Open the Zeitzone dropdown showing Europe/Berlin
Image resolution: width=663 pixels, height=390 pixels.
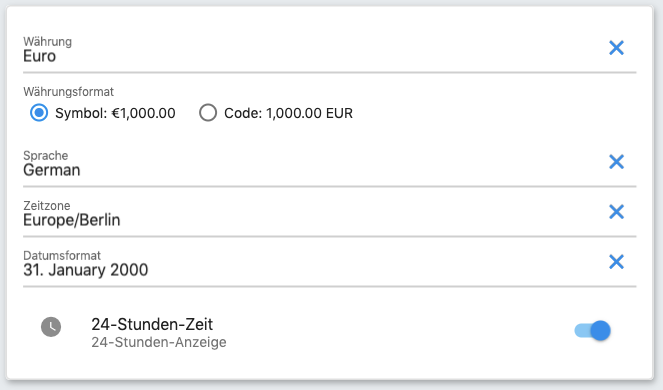pos(313,214)
